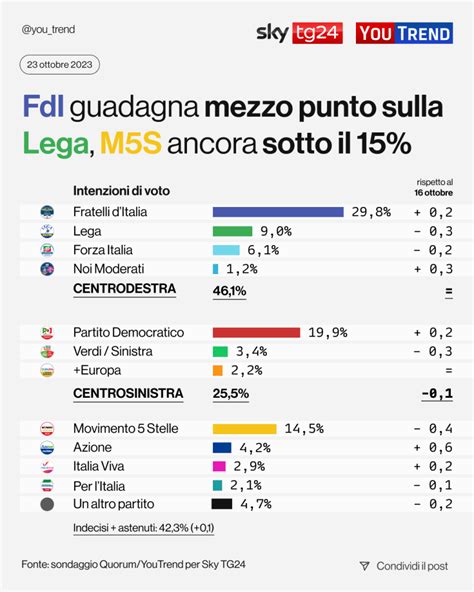
Task: Click the YouTrend logo
Action: 404,33
